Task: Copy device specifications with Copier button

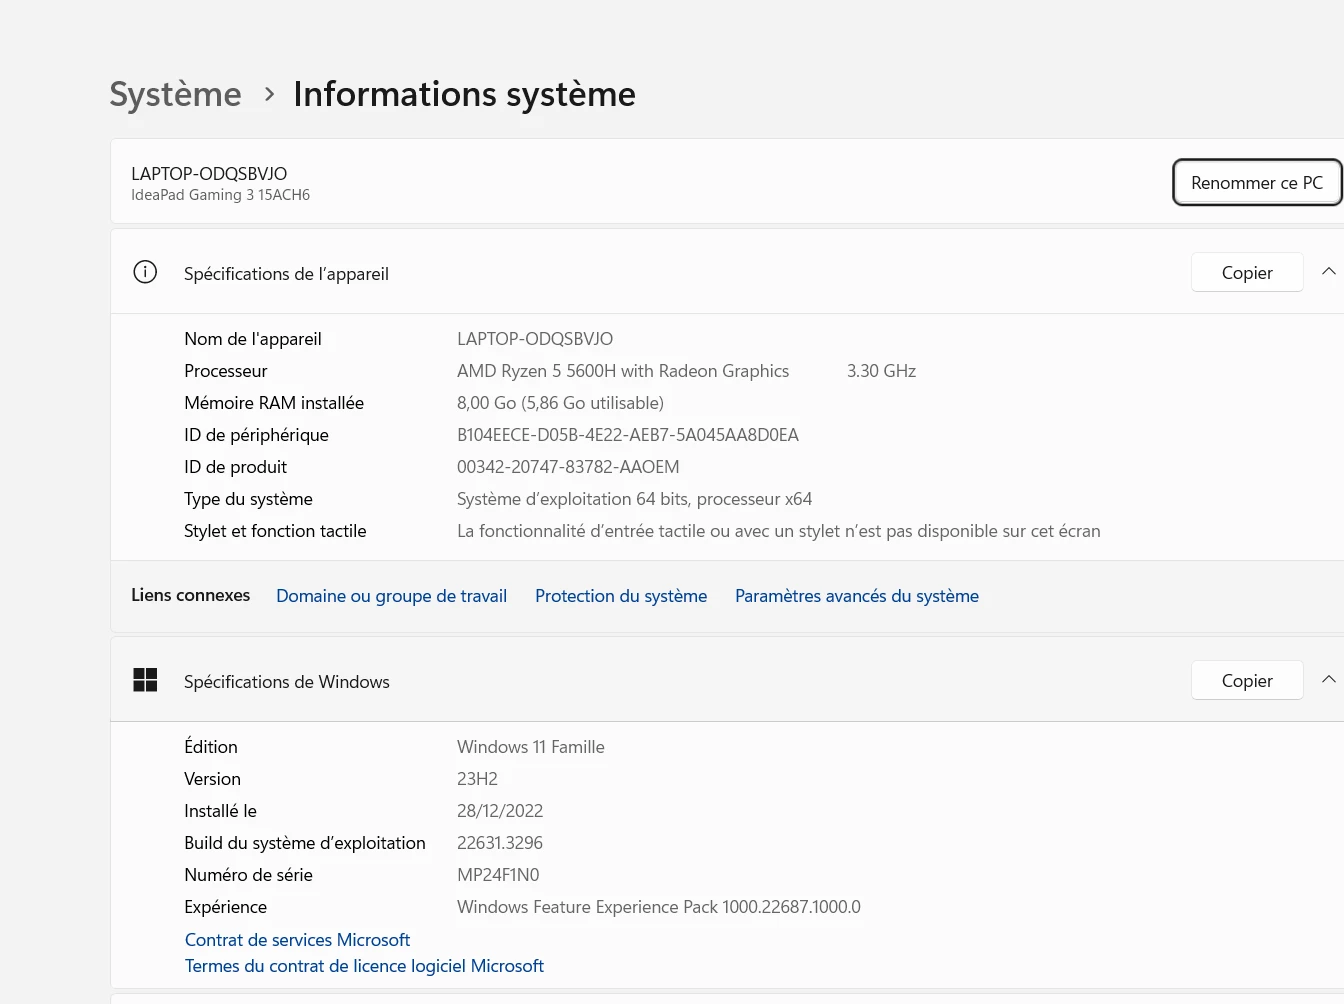Action: pos(1247,273)
